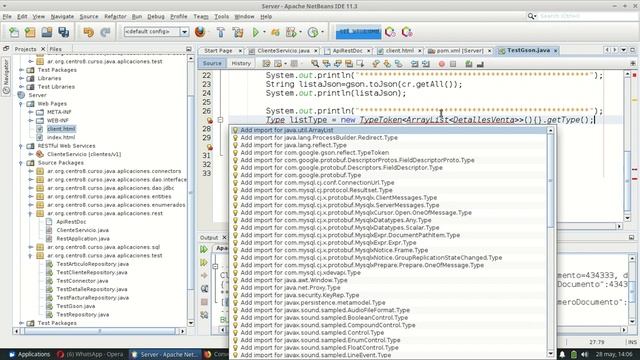Open the Refactor menu
This screenshot has height=360, width=640.
(x=115, y=17)
